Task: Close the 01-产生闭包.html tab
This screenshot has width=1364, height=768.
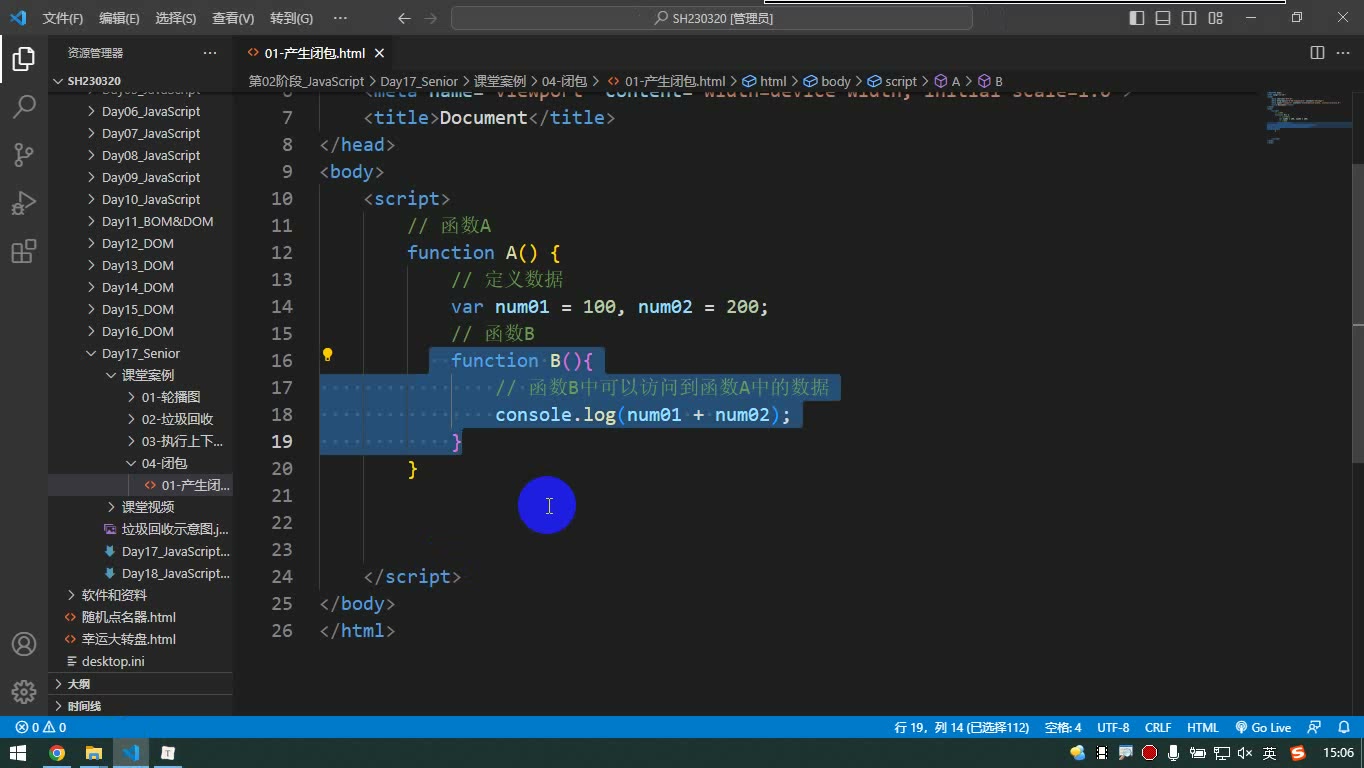Action: (379, 53)
